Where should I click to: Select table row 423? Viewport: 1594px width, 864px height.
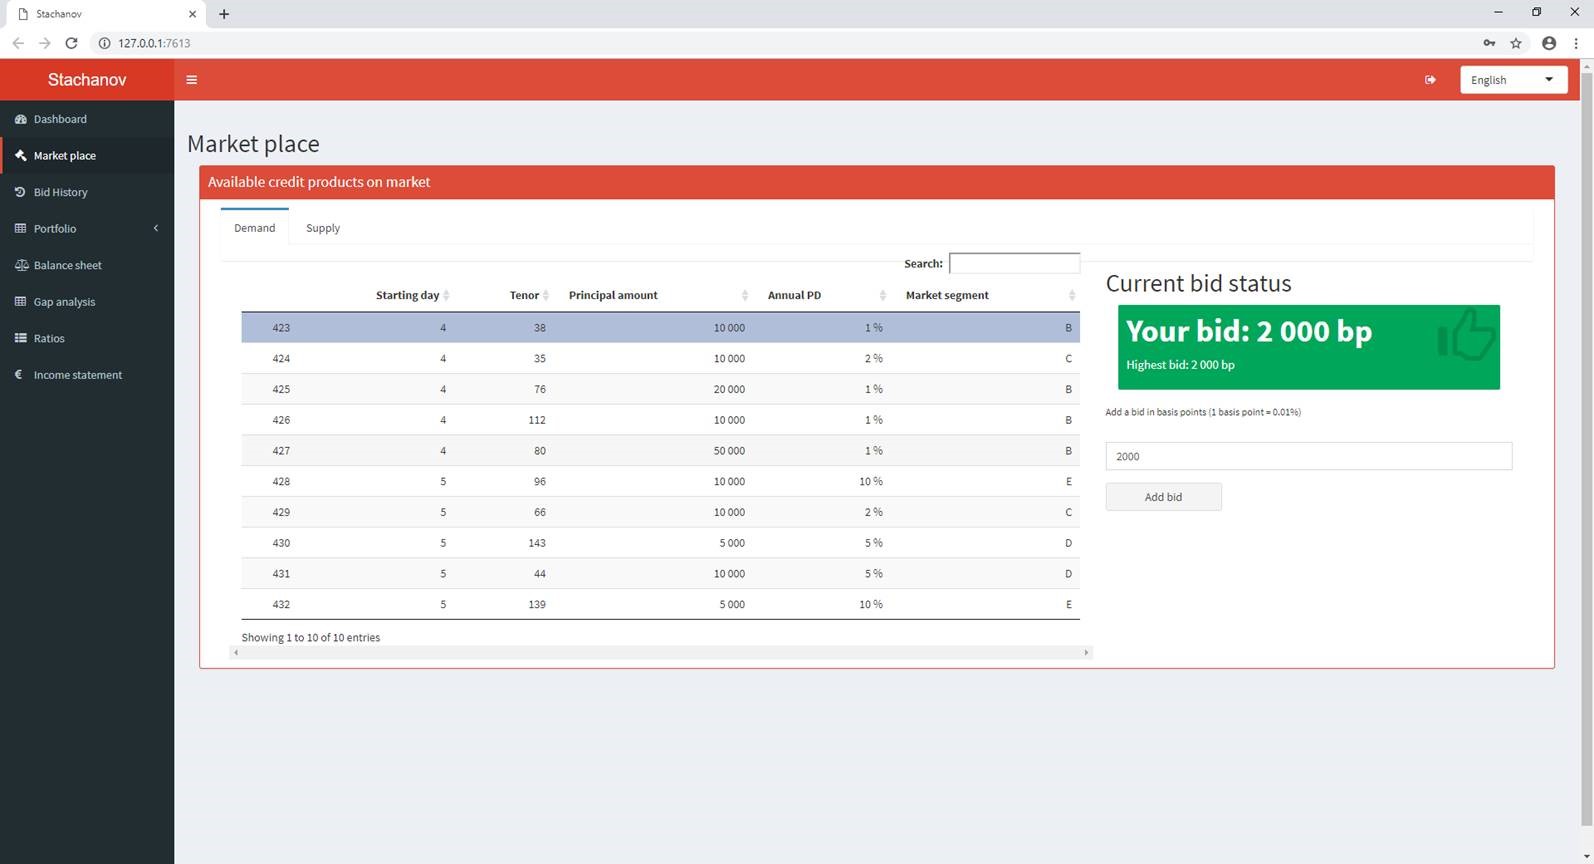click(660, 328)
